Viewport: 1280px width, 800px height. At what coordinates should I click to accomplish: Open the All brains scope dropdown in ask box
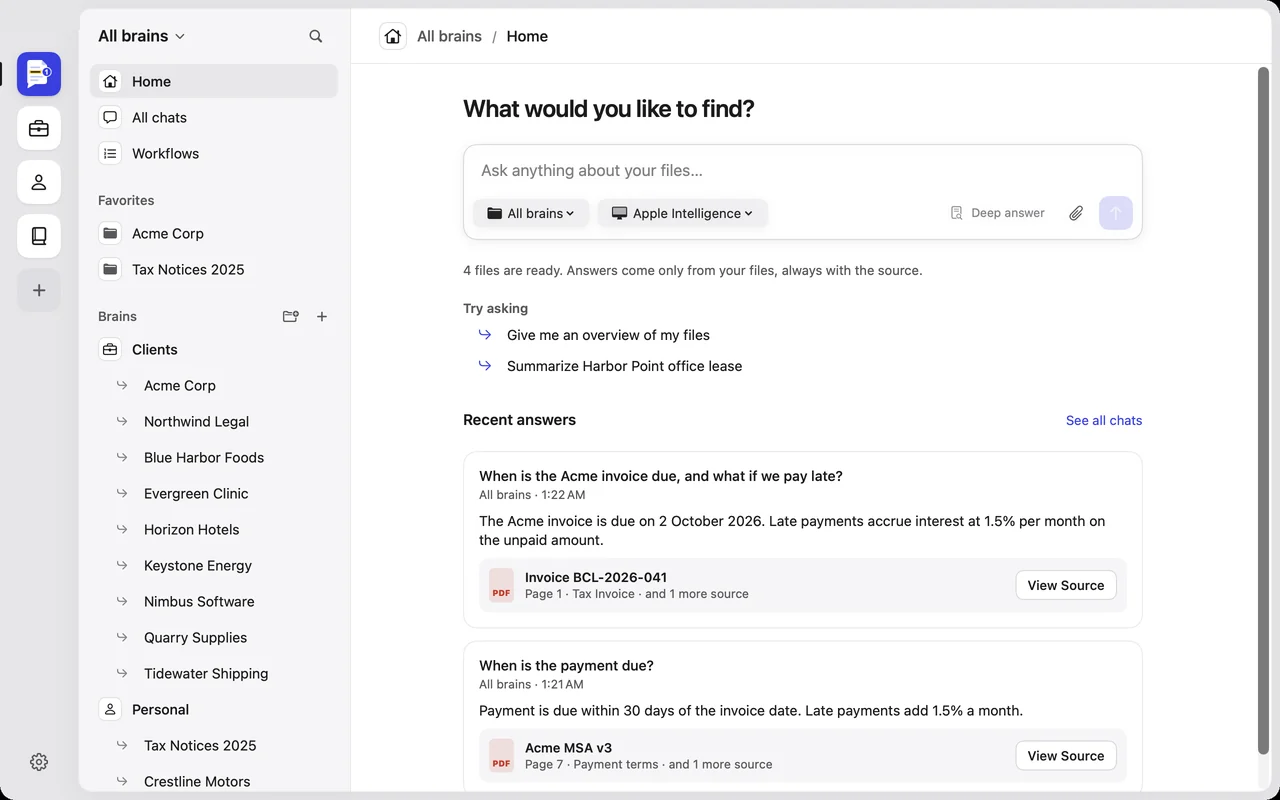click(531, 213)
